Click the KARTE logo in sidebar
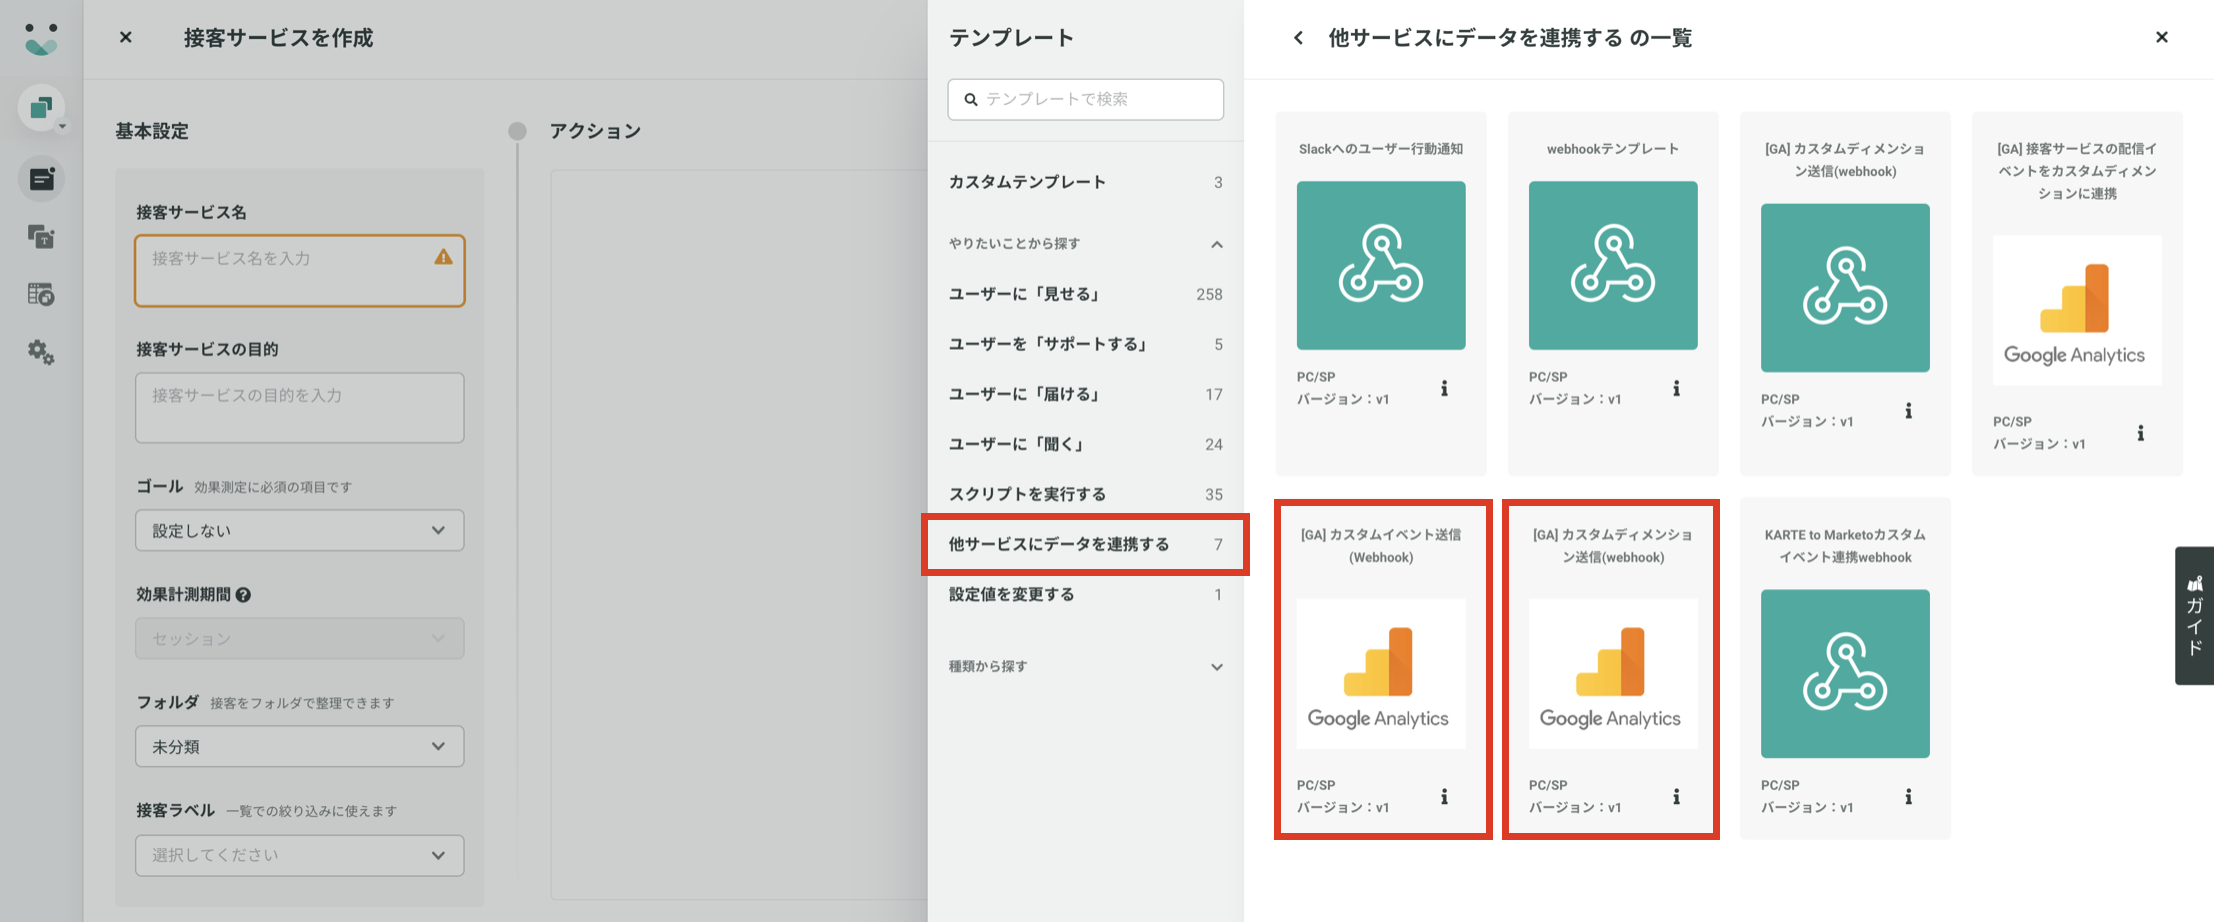 click(41, 38)
